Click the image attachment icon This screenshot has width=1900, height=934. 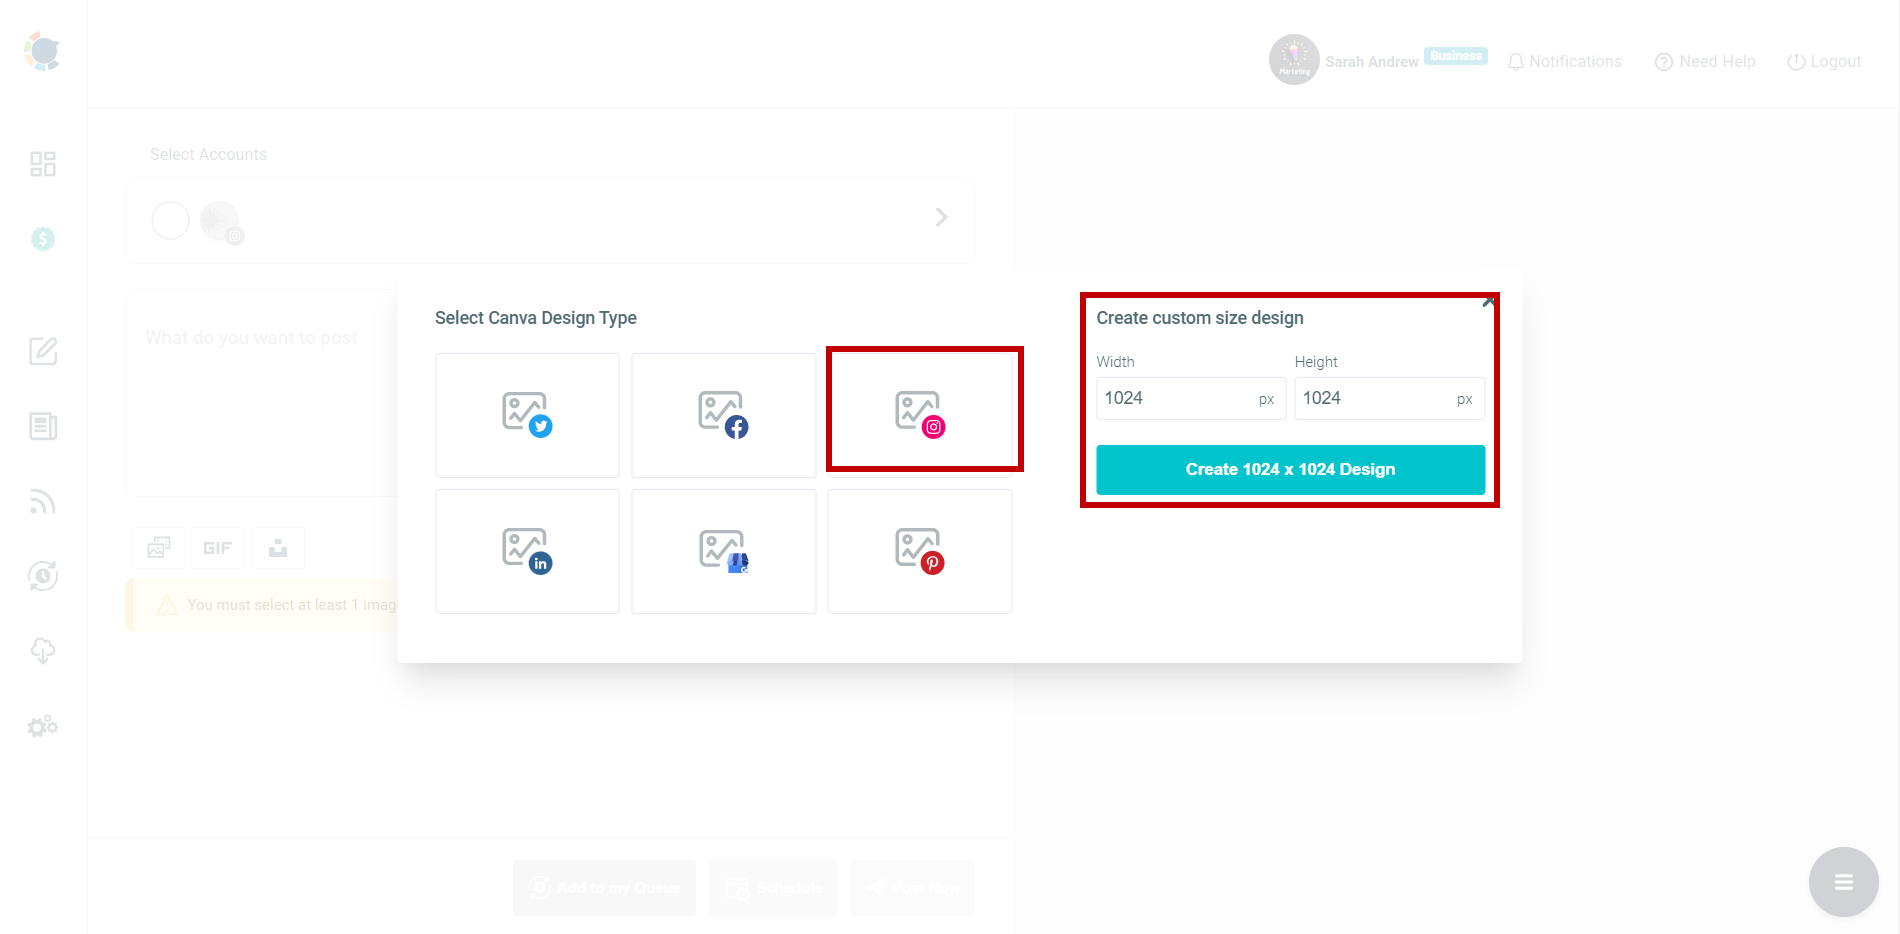coord(158,547)
